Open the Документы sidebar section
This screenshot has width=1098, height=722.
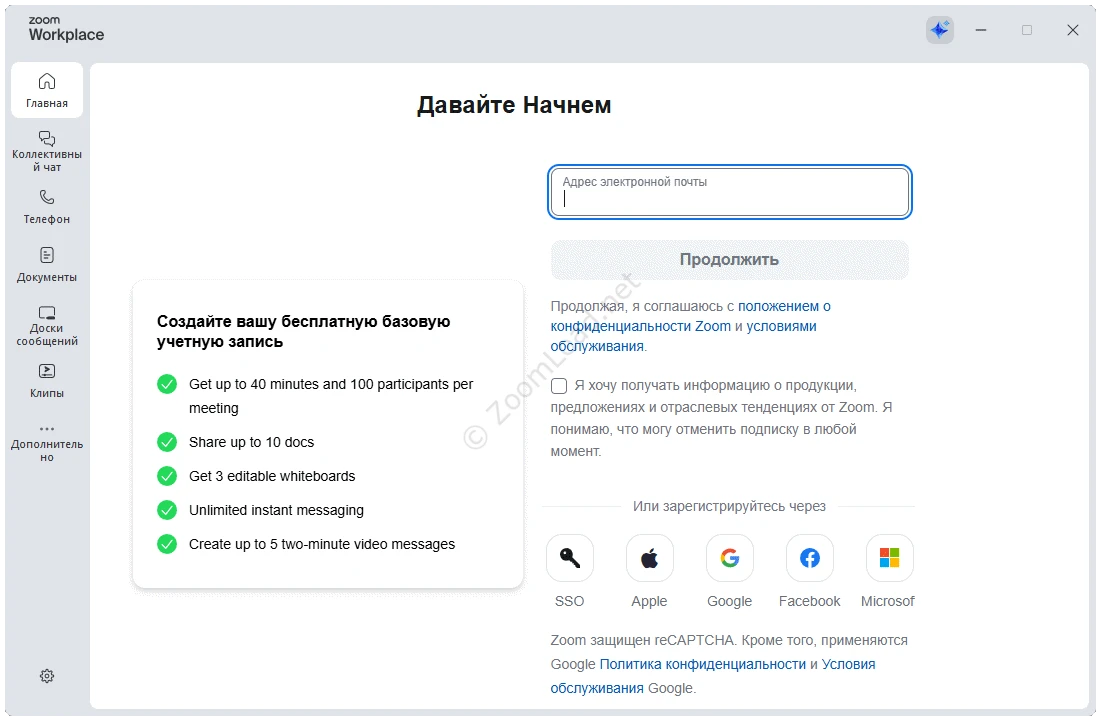pyautogui.click(x=47, y=264)
